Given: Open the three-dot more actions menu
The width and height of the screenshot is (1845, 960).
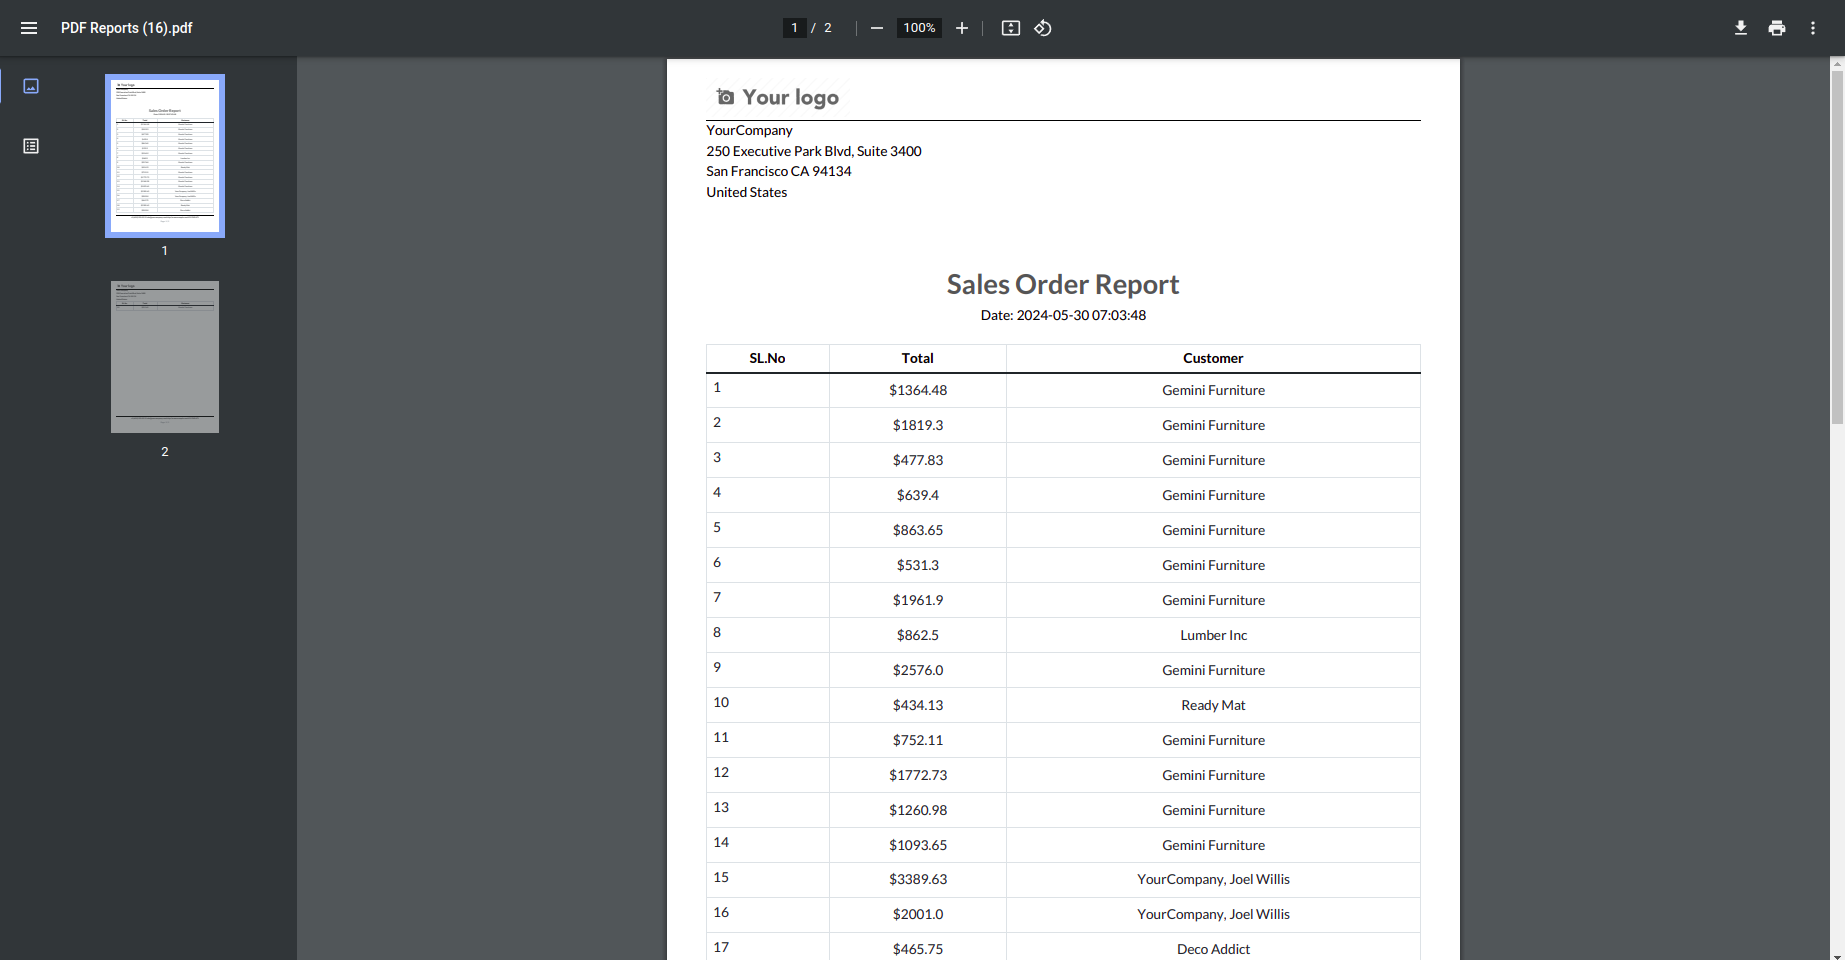Looking at the screenshot, I should (x=1813, y=28).
